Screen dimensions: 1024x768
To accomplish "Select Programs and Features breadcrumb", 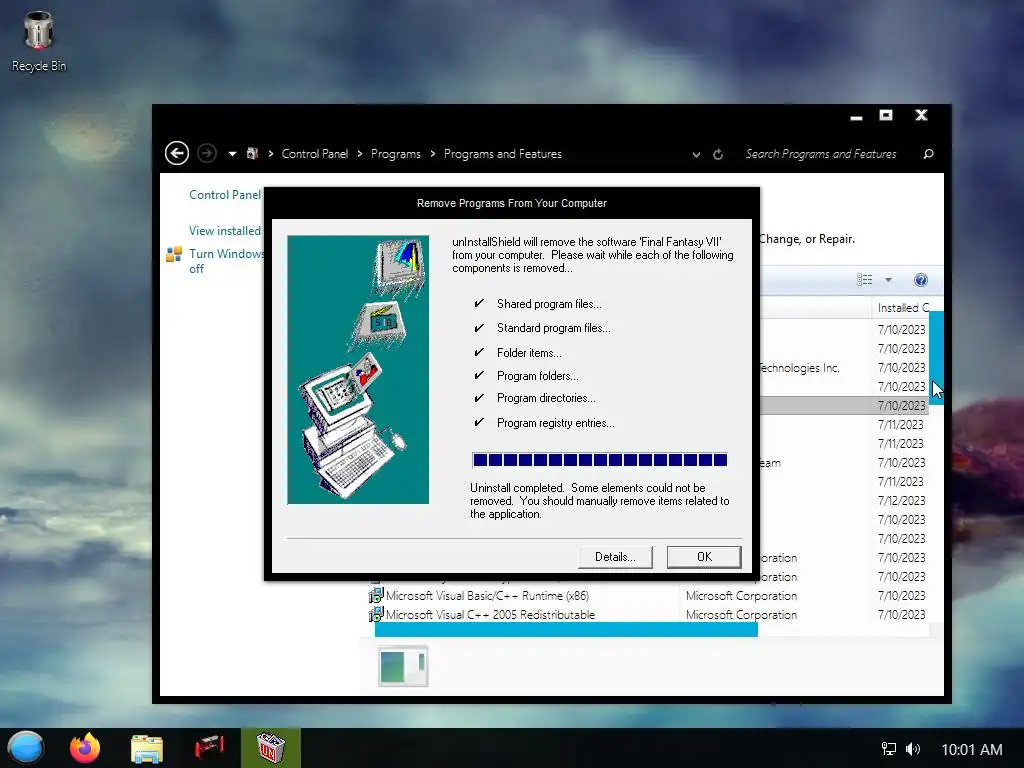I will pyautogui.click(x=503, y=154).
